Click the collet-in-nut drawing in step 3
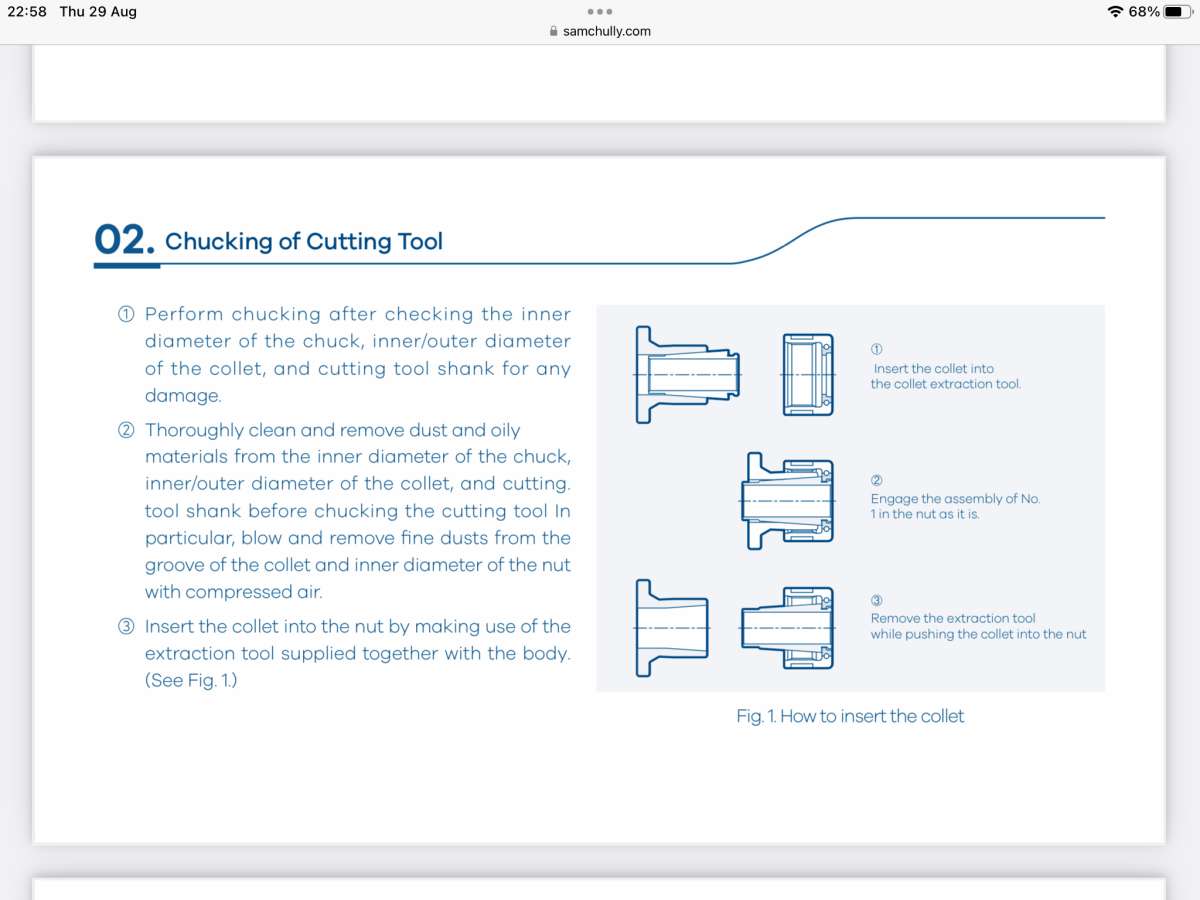The image size is (1200, 900). pyautogui.click(x=787, y=628)
